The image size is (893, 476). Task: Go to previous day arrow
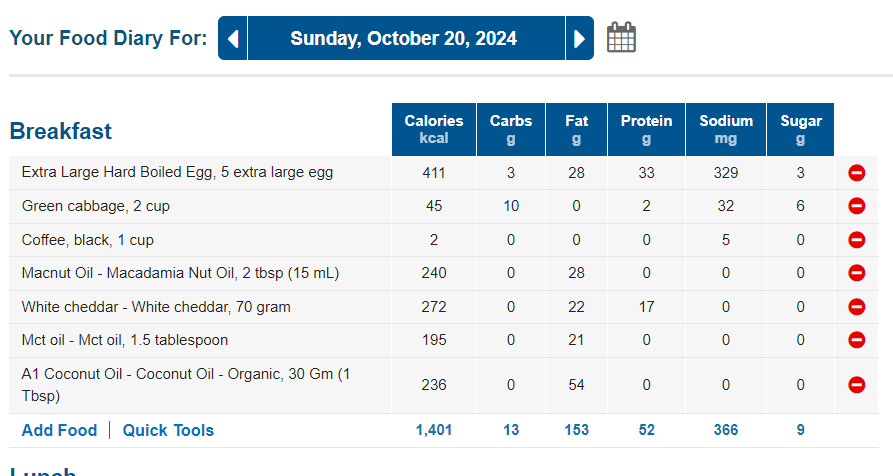point(233,39)
